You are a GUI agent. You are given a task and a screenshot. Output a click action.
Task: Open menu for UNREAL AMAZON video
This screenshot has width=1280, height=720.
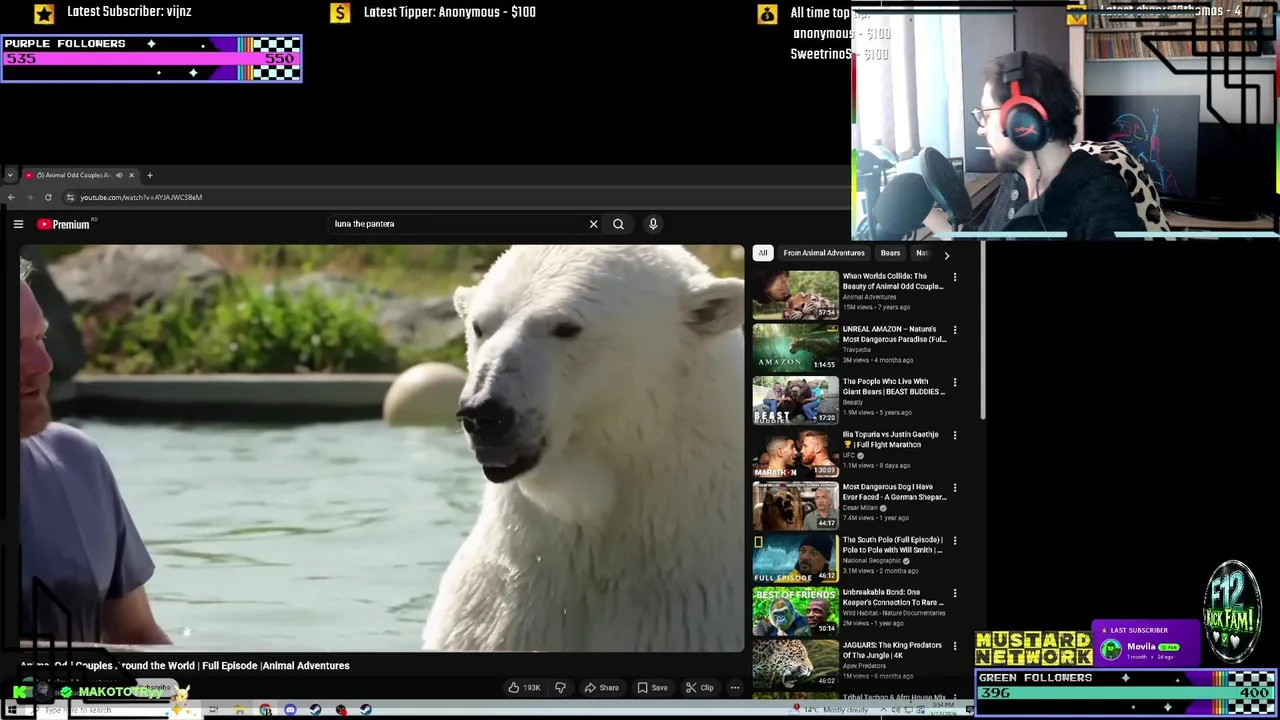coord(954,330)
